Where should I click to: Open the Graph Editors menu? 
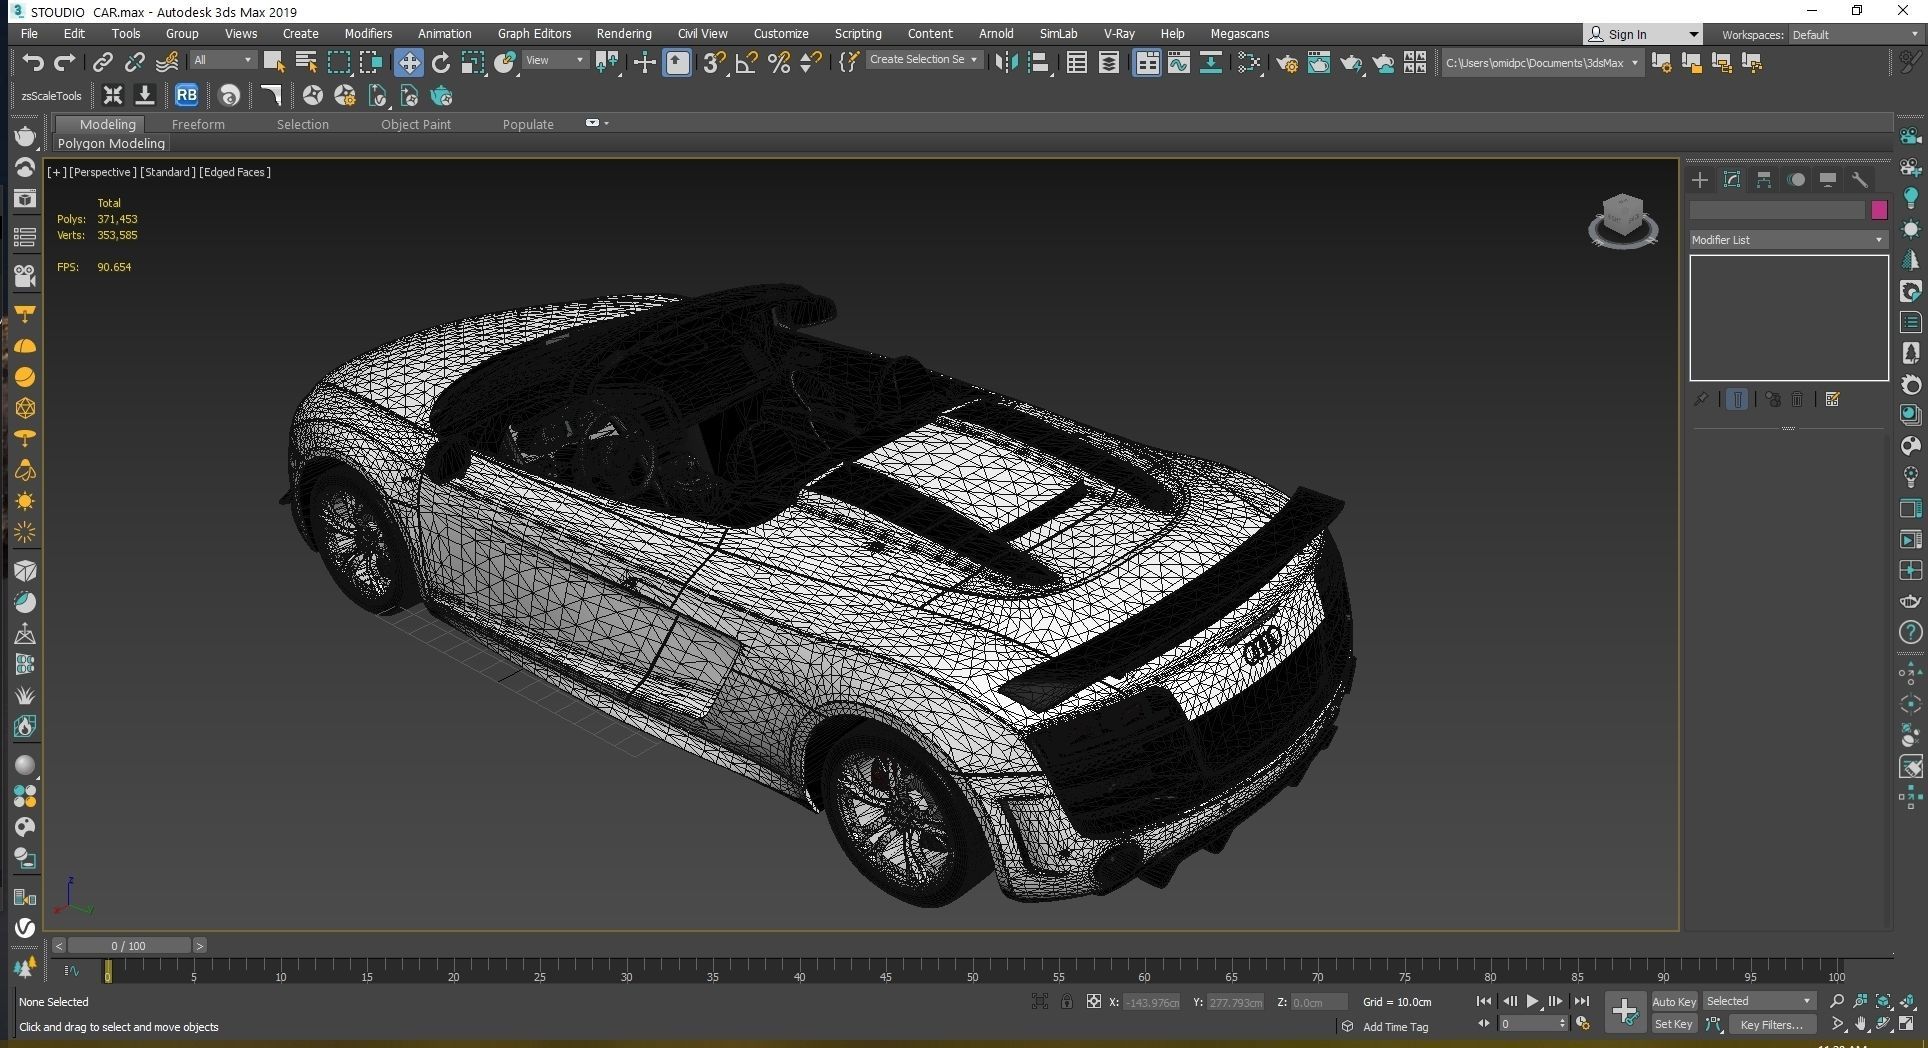click(534, 34)
